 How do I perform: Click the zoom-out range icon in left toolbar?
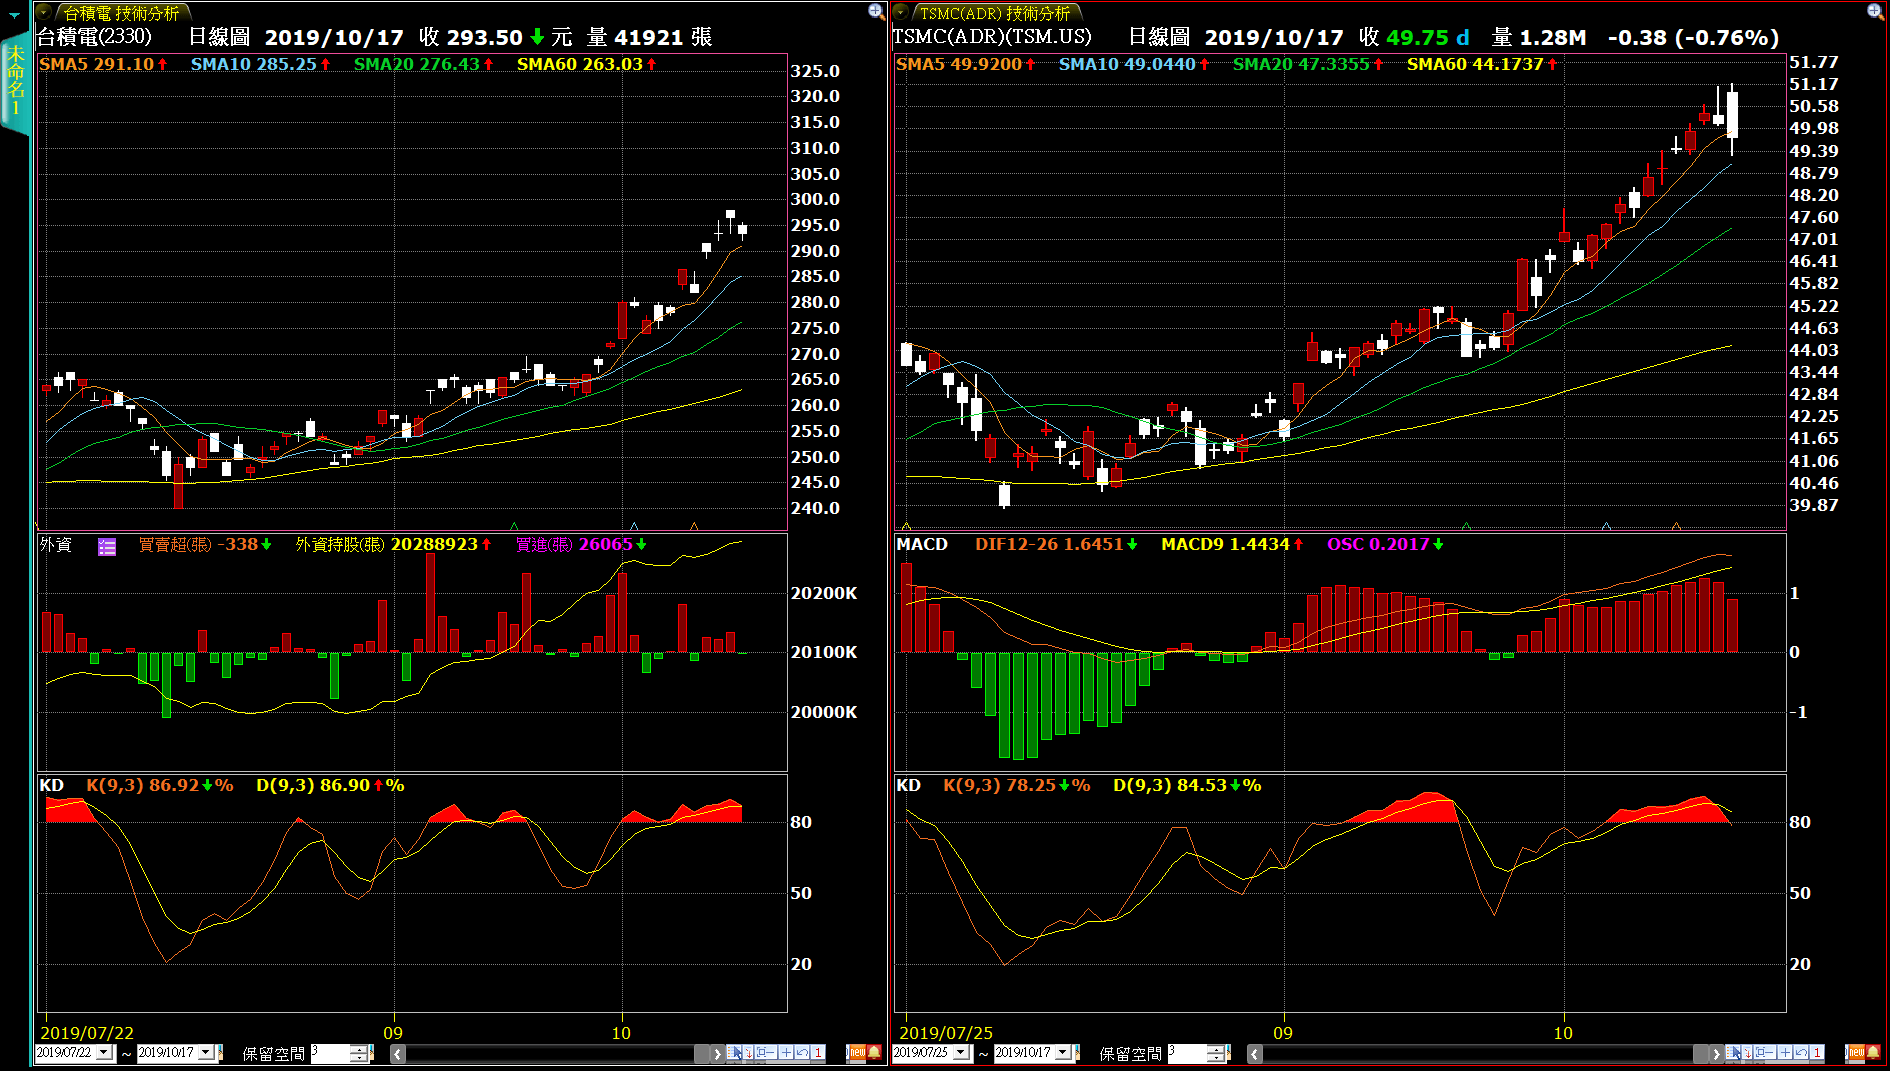765,1052
